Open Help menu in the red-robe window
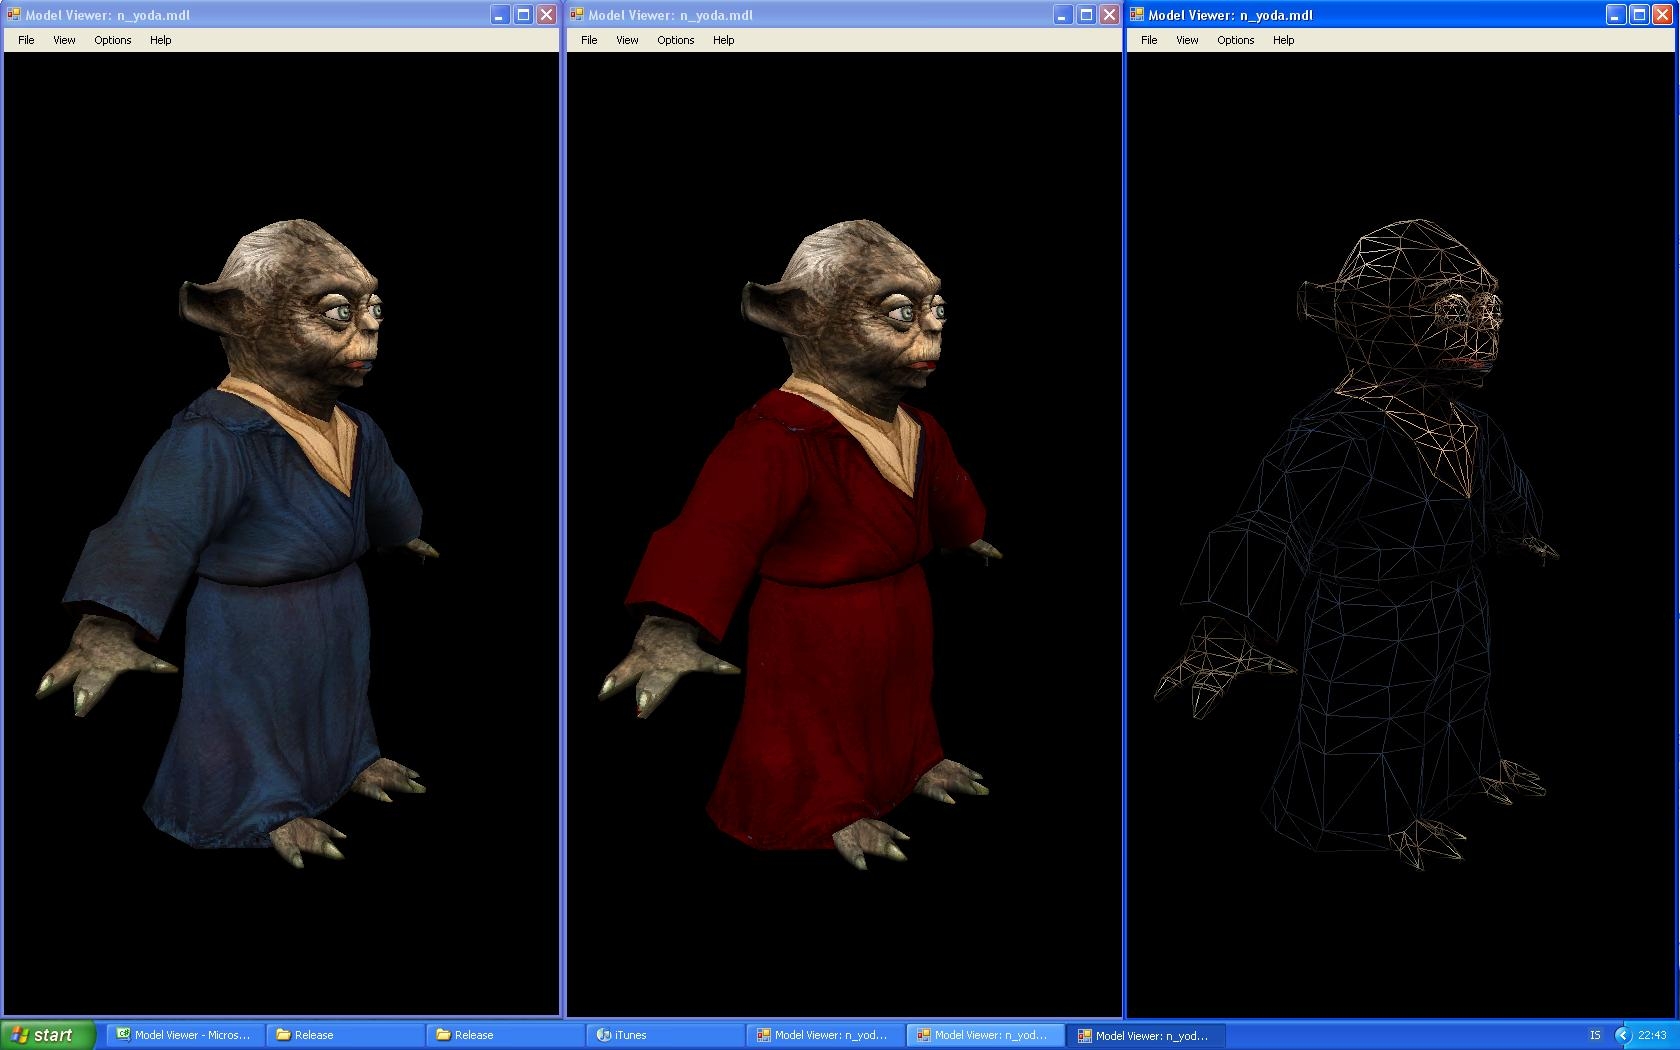1680x1050 pixels. pyautogui.click(x=723, y=40)
